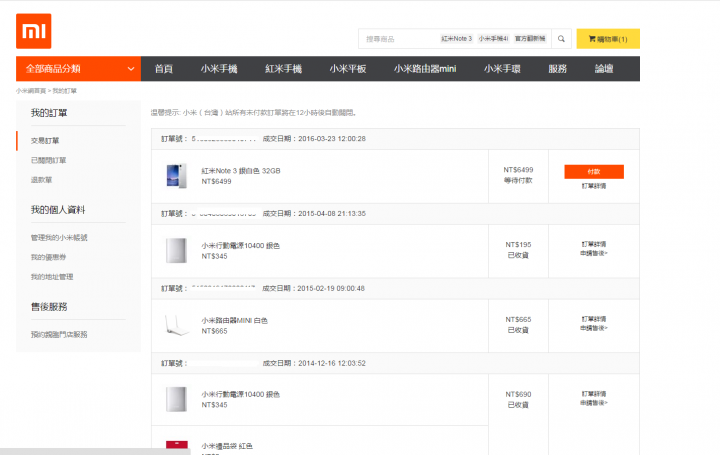The height and width of the screenshot is (455, 720).
Task: Click the magnifier search icon
Action: [x=561, y=39]
